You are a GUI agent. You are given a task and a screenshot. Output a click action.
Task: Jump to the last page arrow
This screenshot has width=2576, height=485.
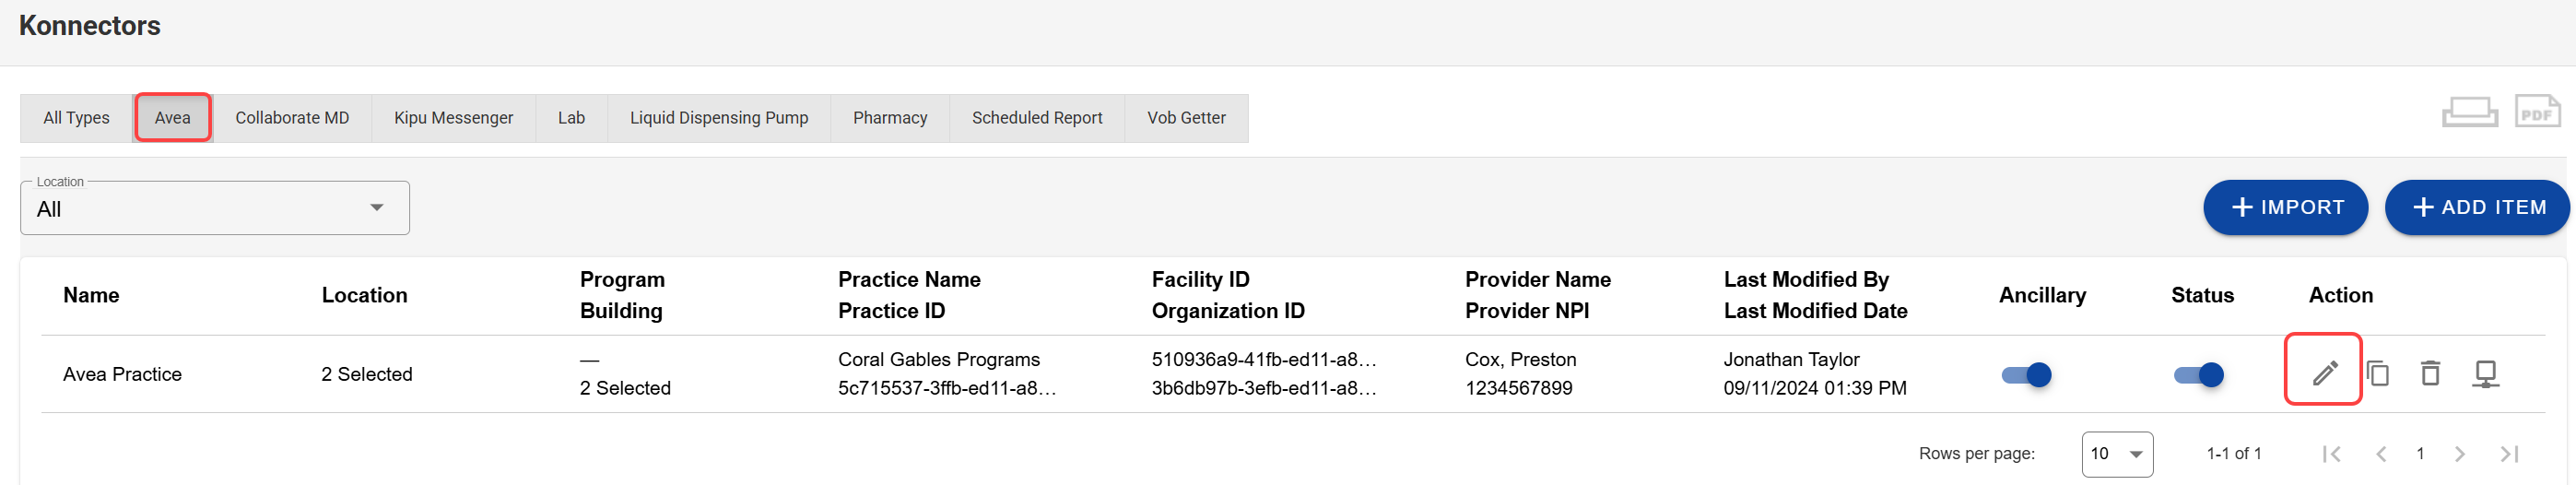point(2509,454)
